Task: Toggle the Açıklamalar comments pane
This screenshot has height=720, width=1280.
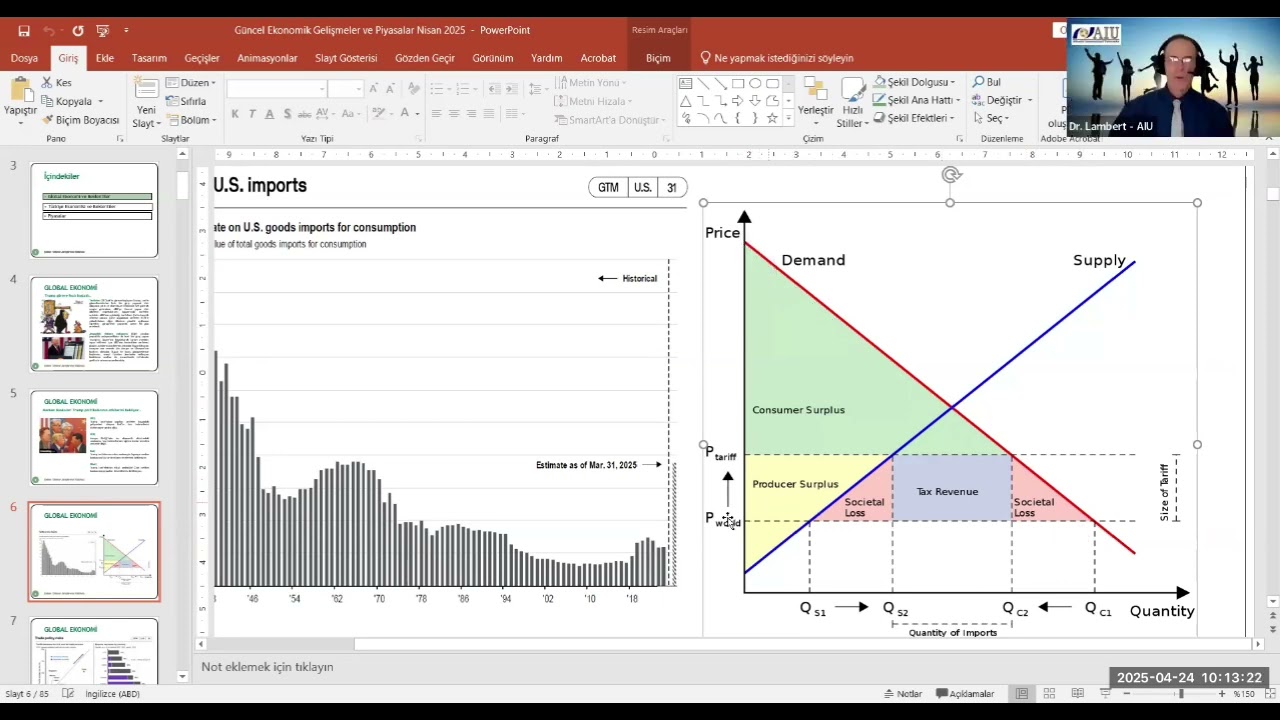Action: click(965, 694)
